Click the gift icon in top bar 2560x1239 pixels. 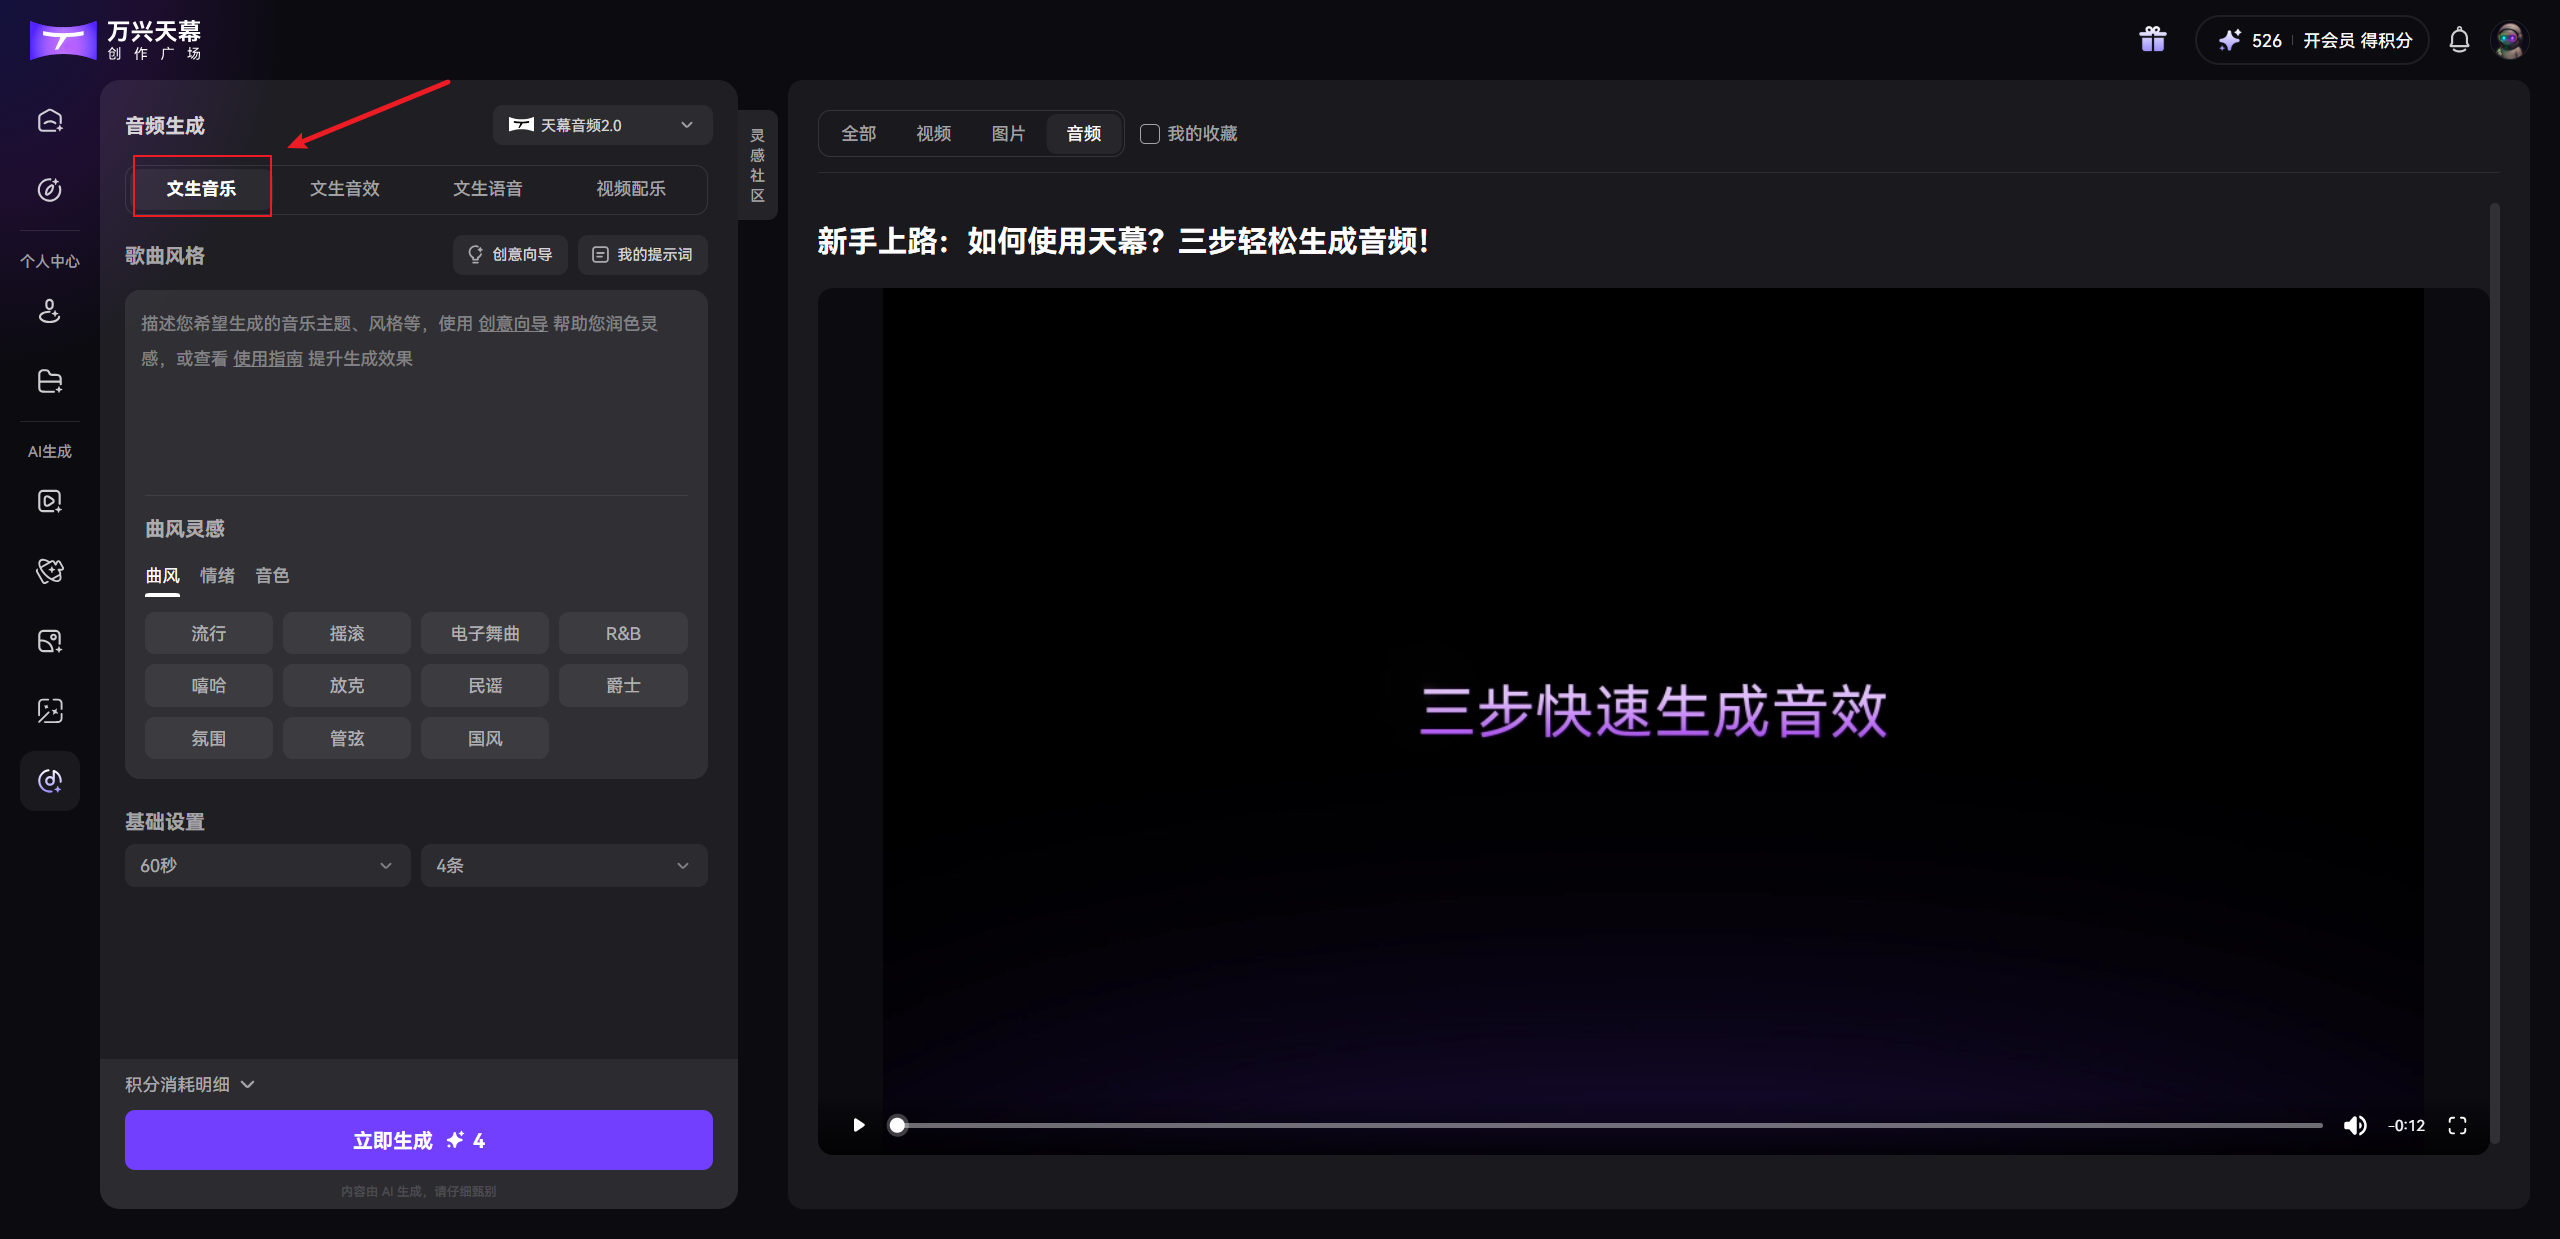tap(2151, 39)
